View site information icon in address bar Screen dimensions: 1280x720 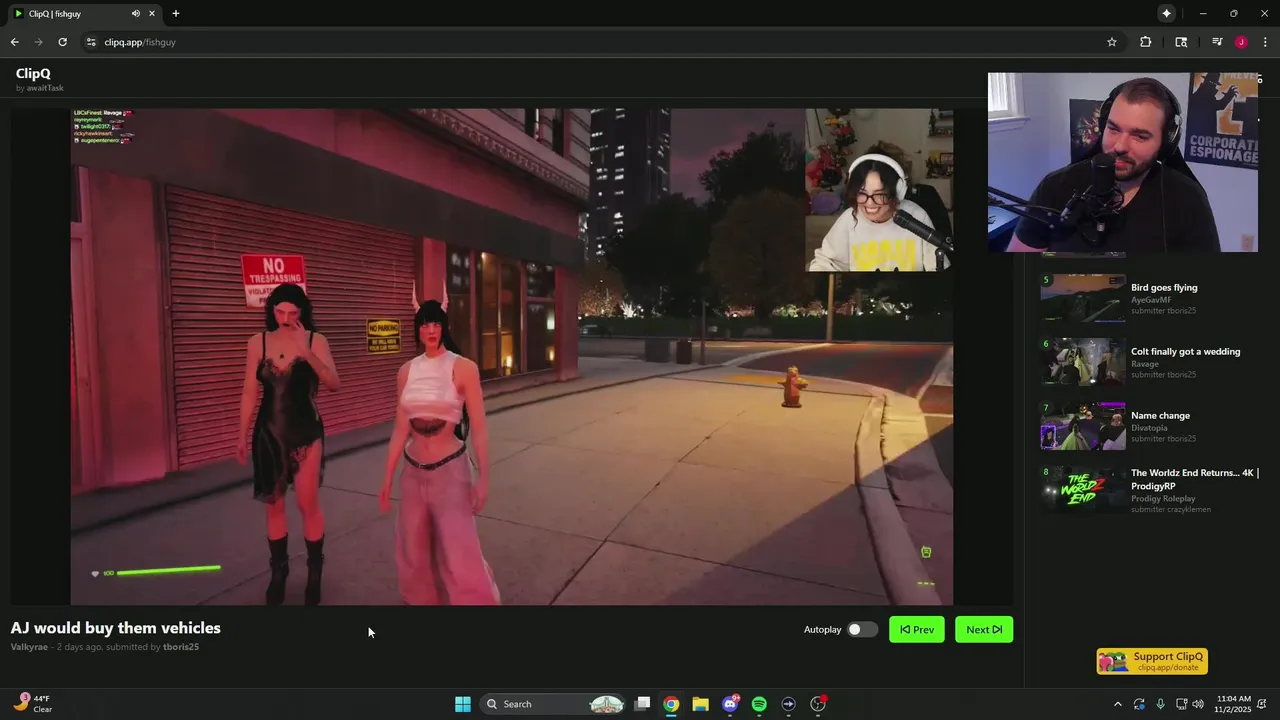(91, 42)
